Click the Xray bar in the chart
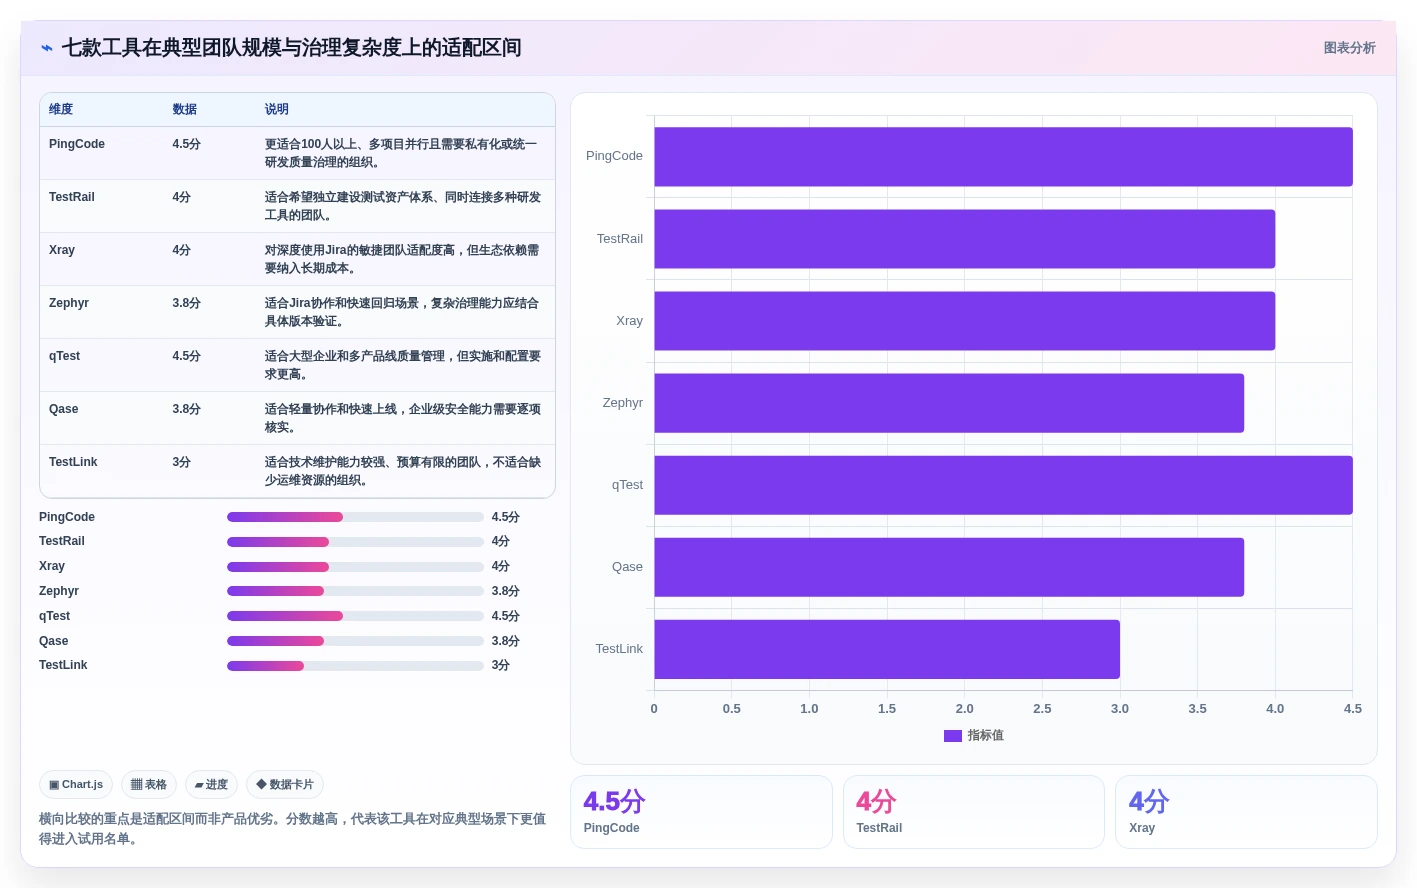The image size is (1417, 888). point(964,321)
